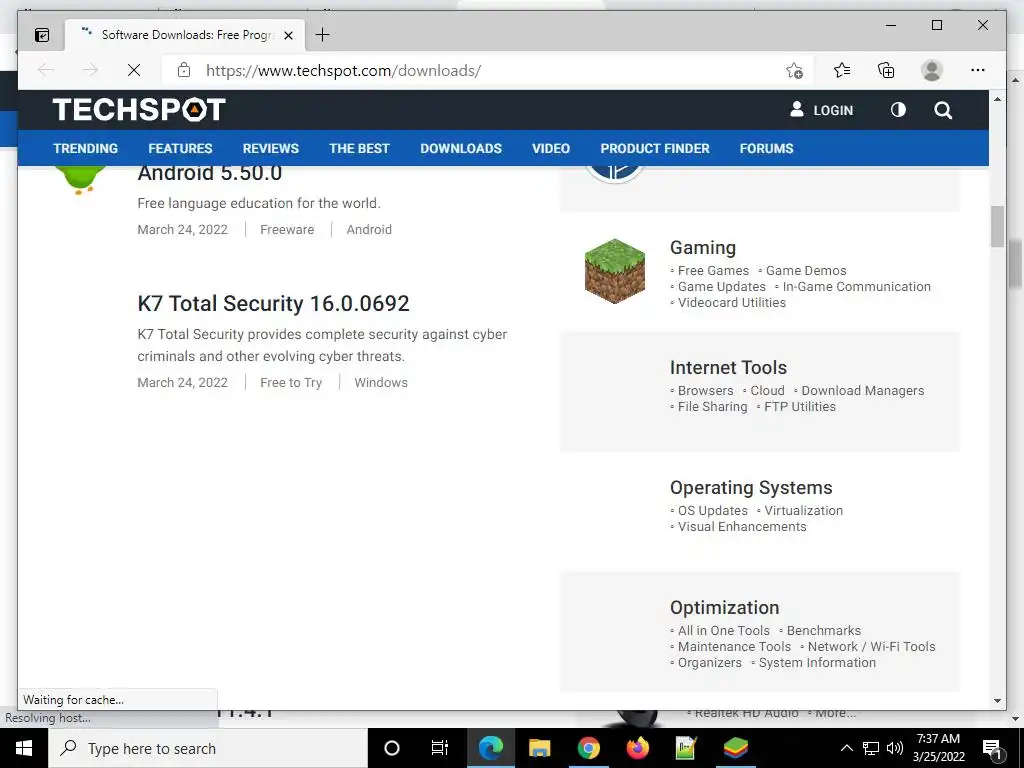1024x768 pixels.
Task: Open the Benchmarks subcategory link
Action: (824, 630)
